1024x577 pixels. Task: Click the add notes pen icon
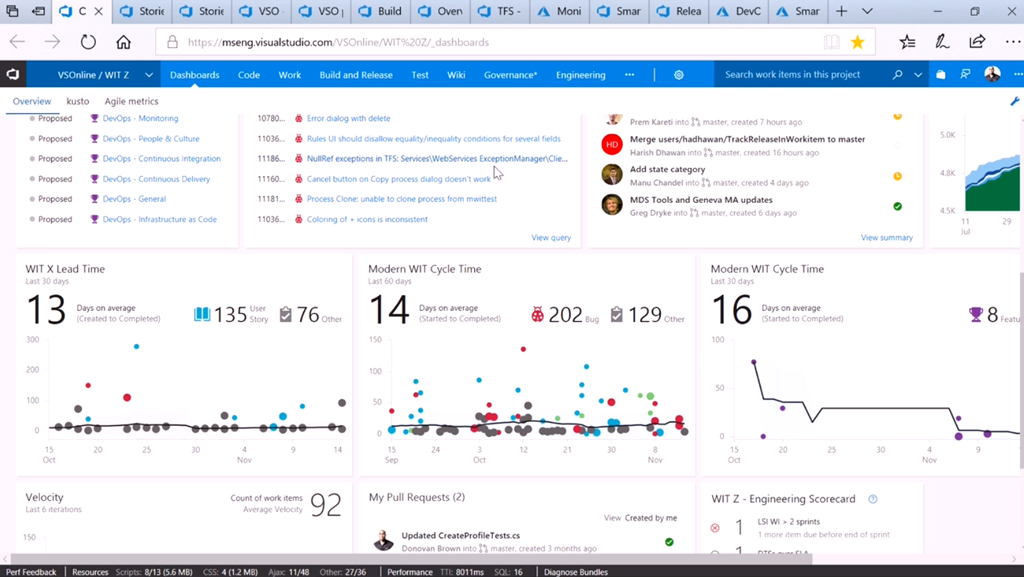pos(942,42)
